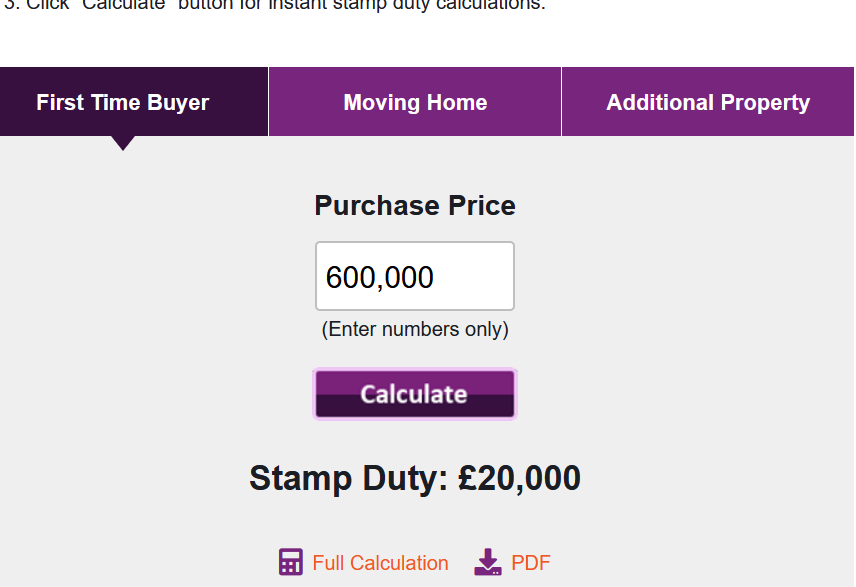
Task: Click the PDF text link
Action: pos(531,563)
